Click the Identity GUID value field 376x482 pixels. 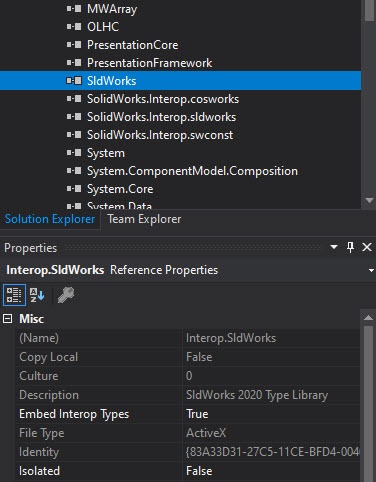click(271, 452)
